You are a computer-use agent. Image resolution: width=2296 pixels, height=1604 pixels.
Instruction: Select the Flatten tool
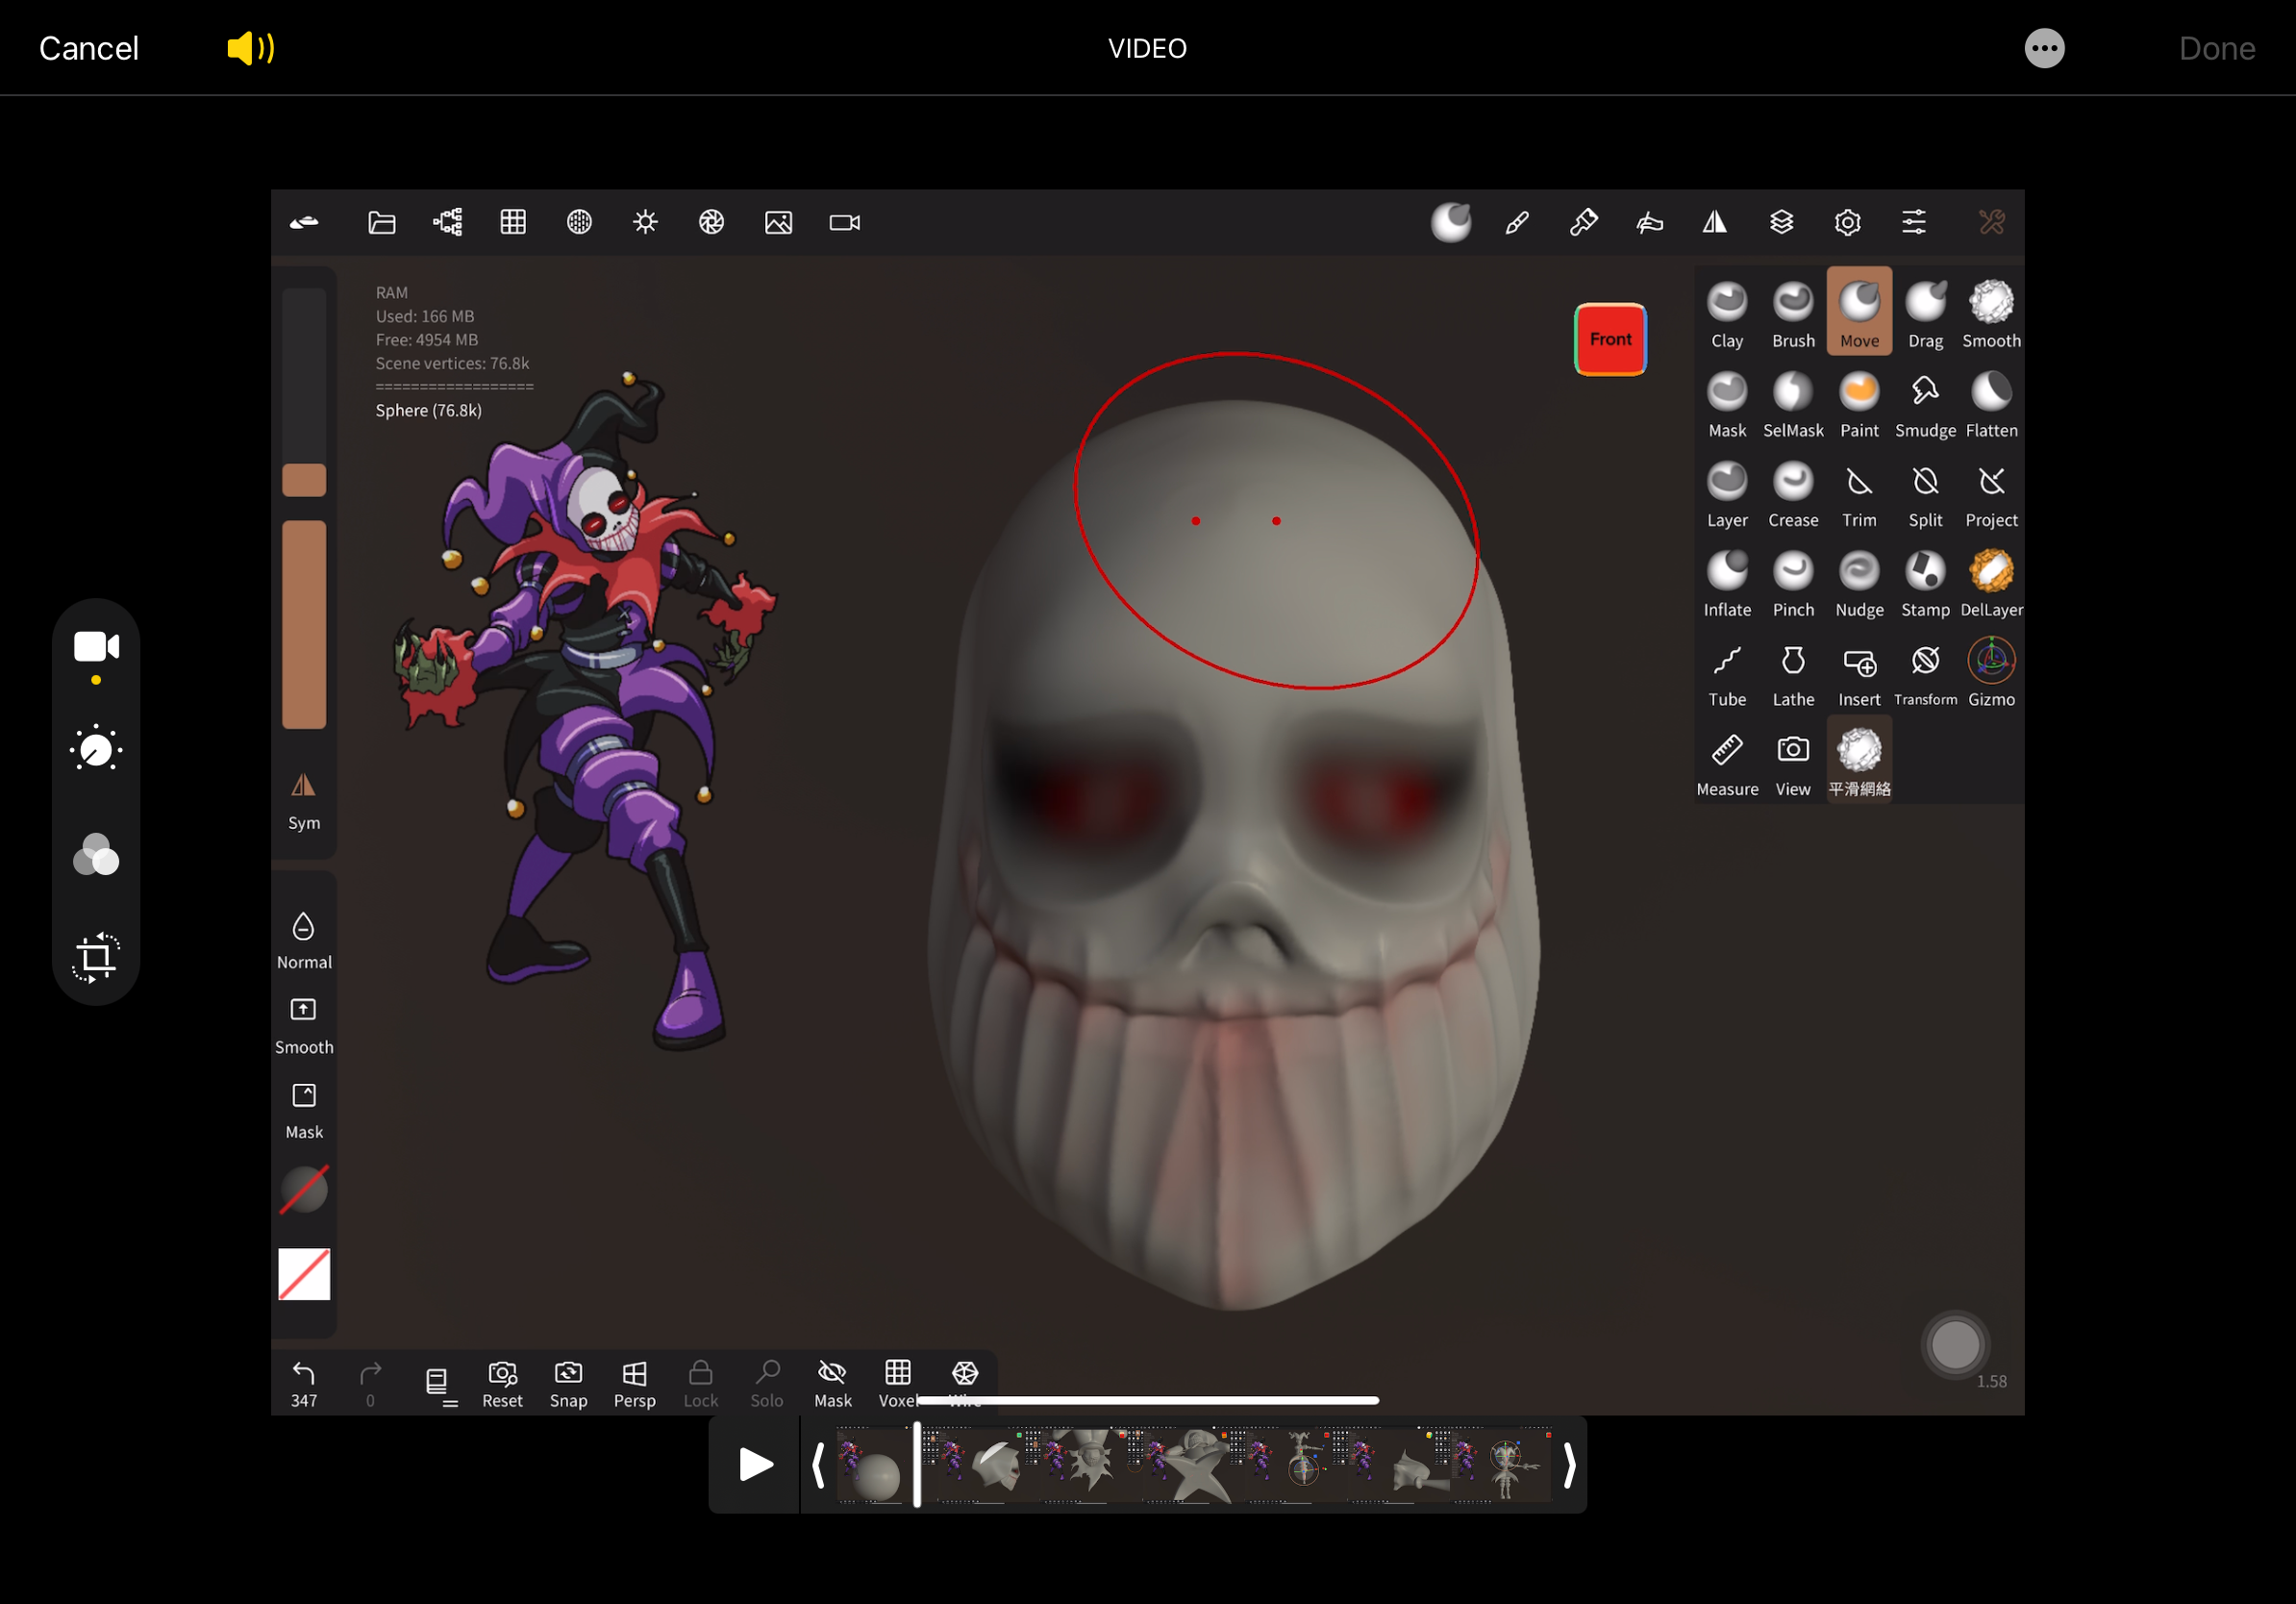tap(1990, 404)
